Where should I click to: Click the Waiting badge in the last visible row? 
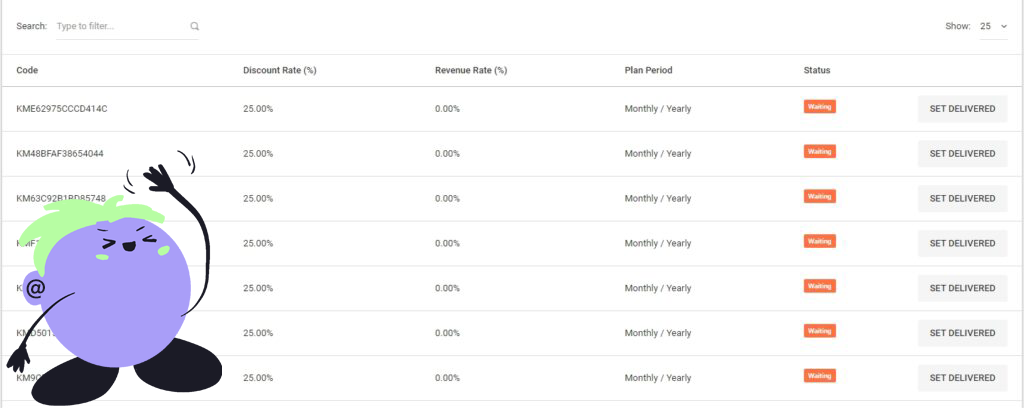tap(819, 376)
